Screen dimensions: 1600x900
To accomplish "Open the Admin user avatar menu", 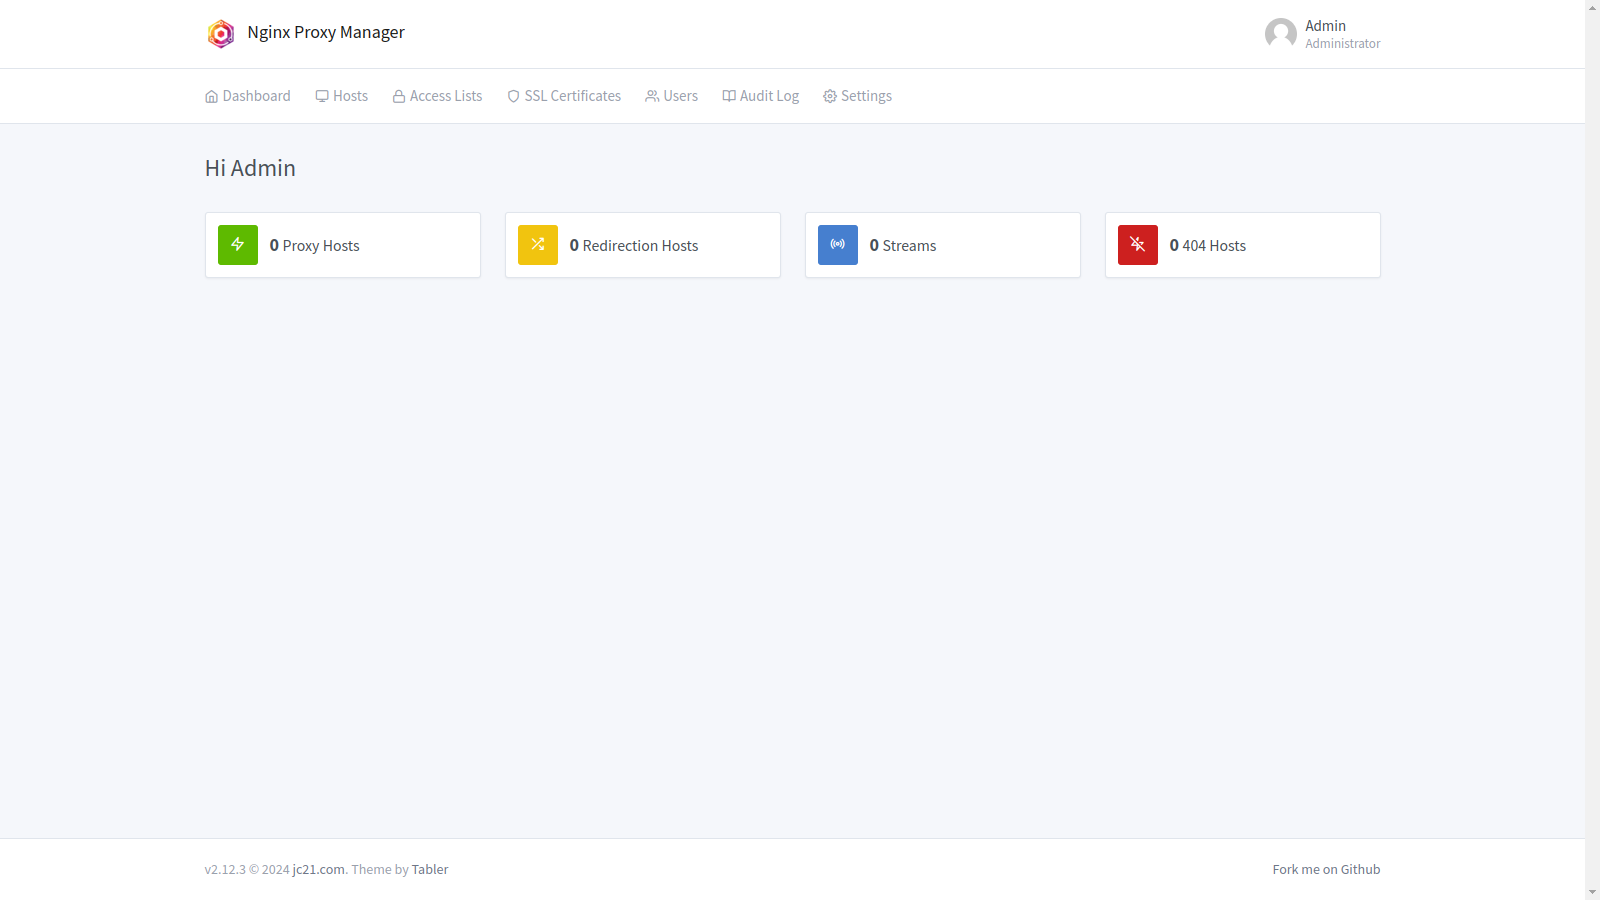I will coord(1281,34).
